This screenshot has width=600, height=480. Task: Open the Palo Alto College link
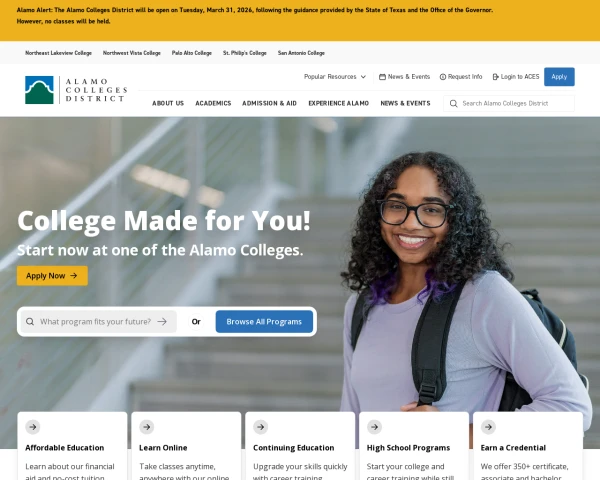coord(192,53)
